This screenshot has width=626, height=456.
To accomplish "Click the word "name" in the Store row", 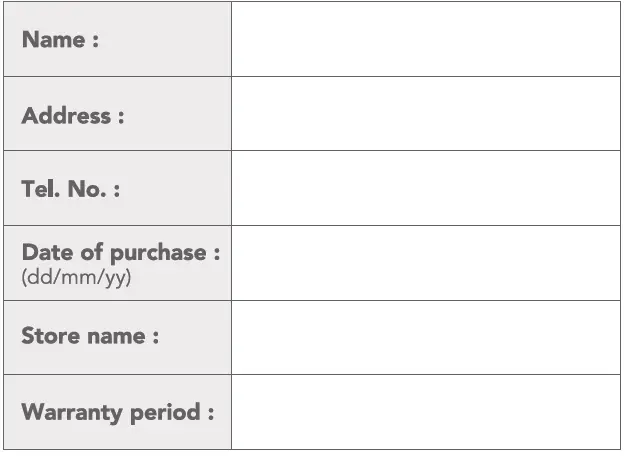I will point(116,337).
